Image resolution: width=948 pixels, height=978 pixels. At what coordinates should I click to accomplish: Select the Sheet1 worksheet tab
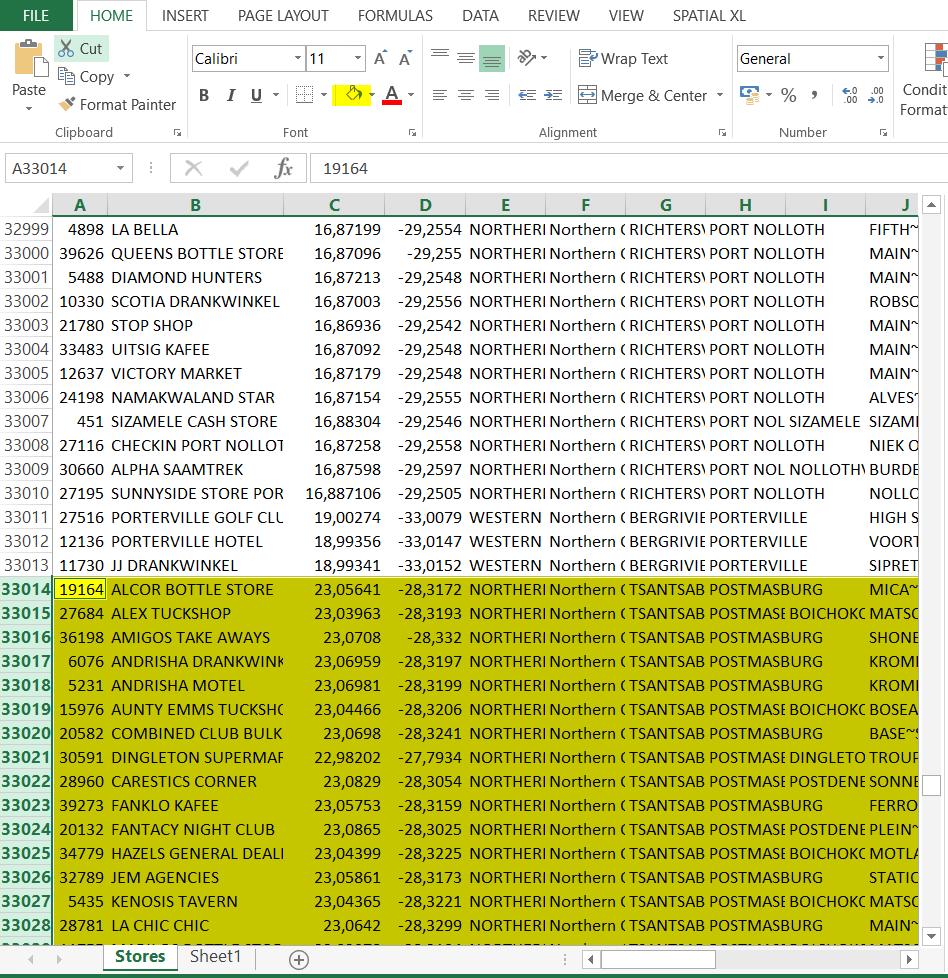(215, 957)
